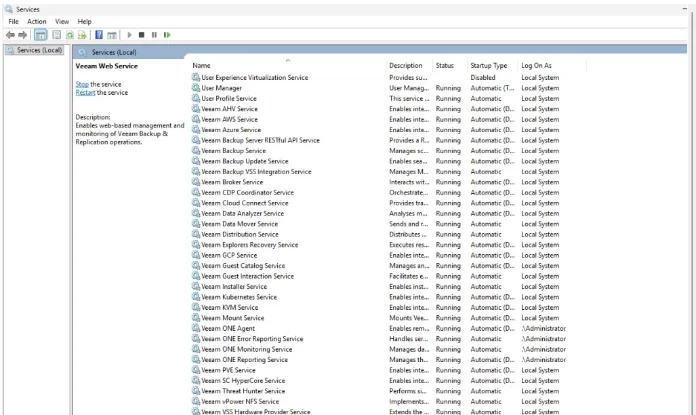Screen dimensions: 696x415
Task: Sort by the Startup Type column header
Action: coord(489,66)
